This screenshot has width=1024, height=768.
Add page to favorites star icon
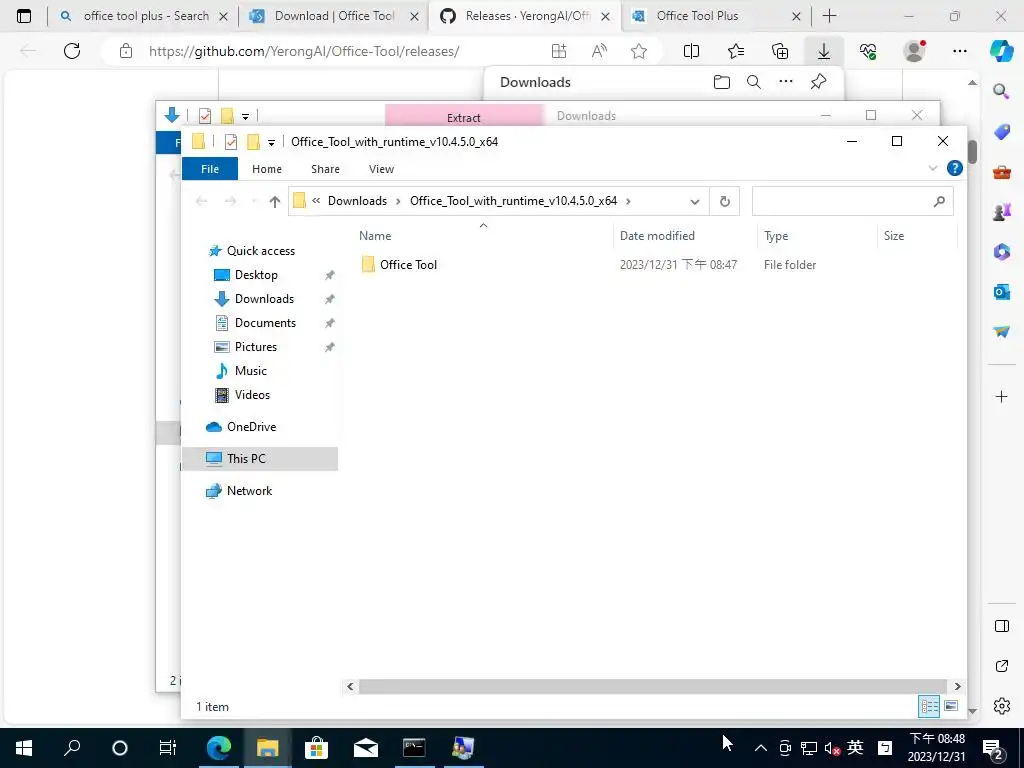[639, 51]
